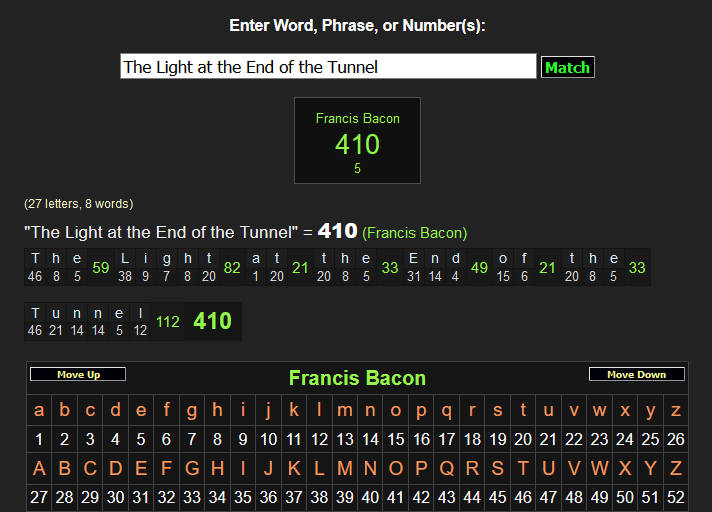Select word sum 82 for Light
The image size is (712, 512).
click(232, 267)
